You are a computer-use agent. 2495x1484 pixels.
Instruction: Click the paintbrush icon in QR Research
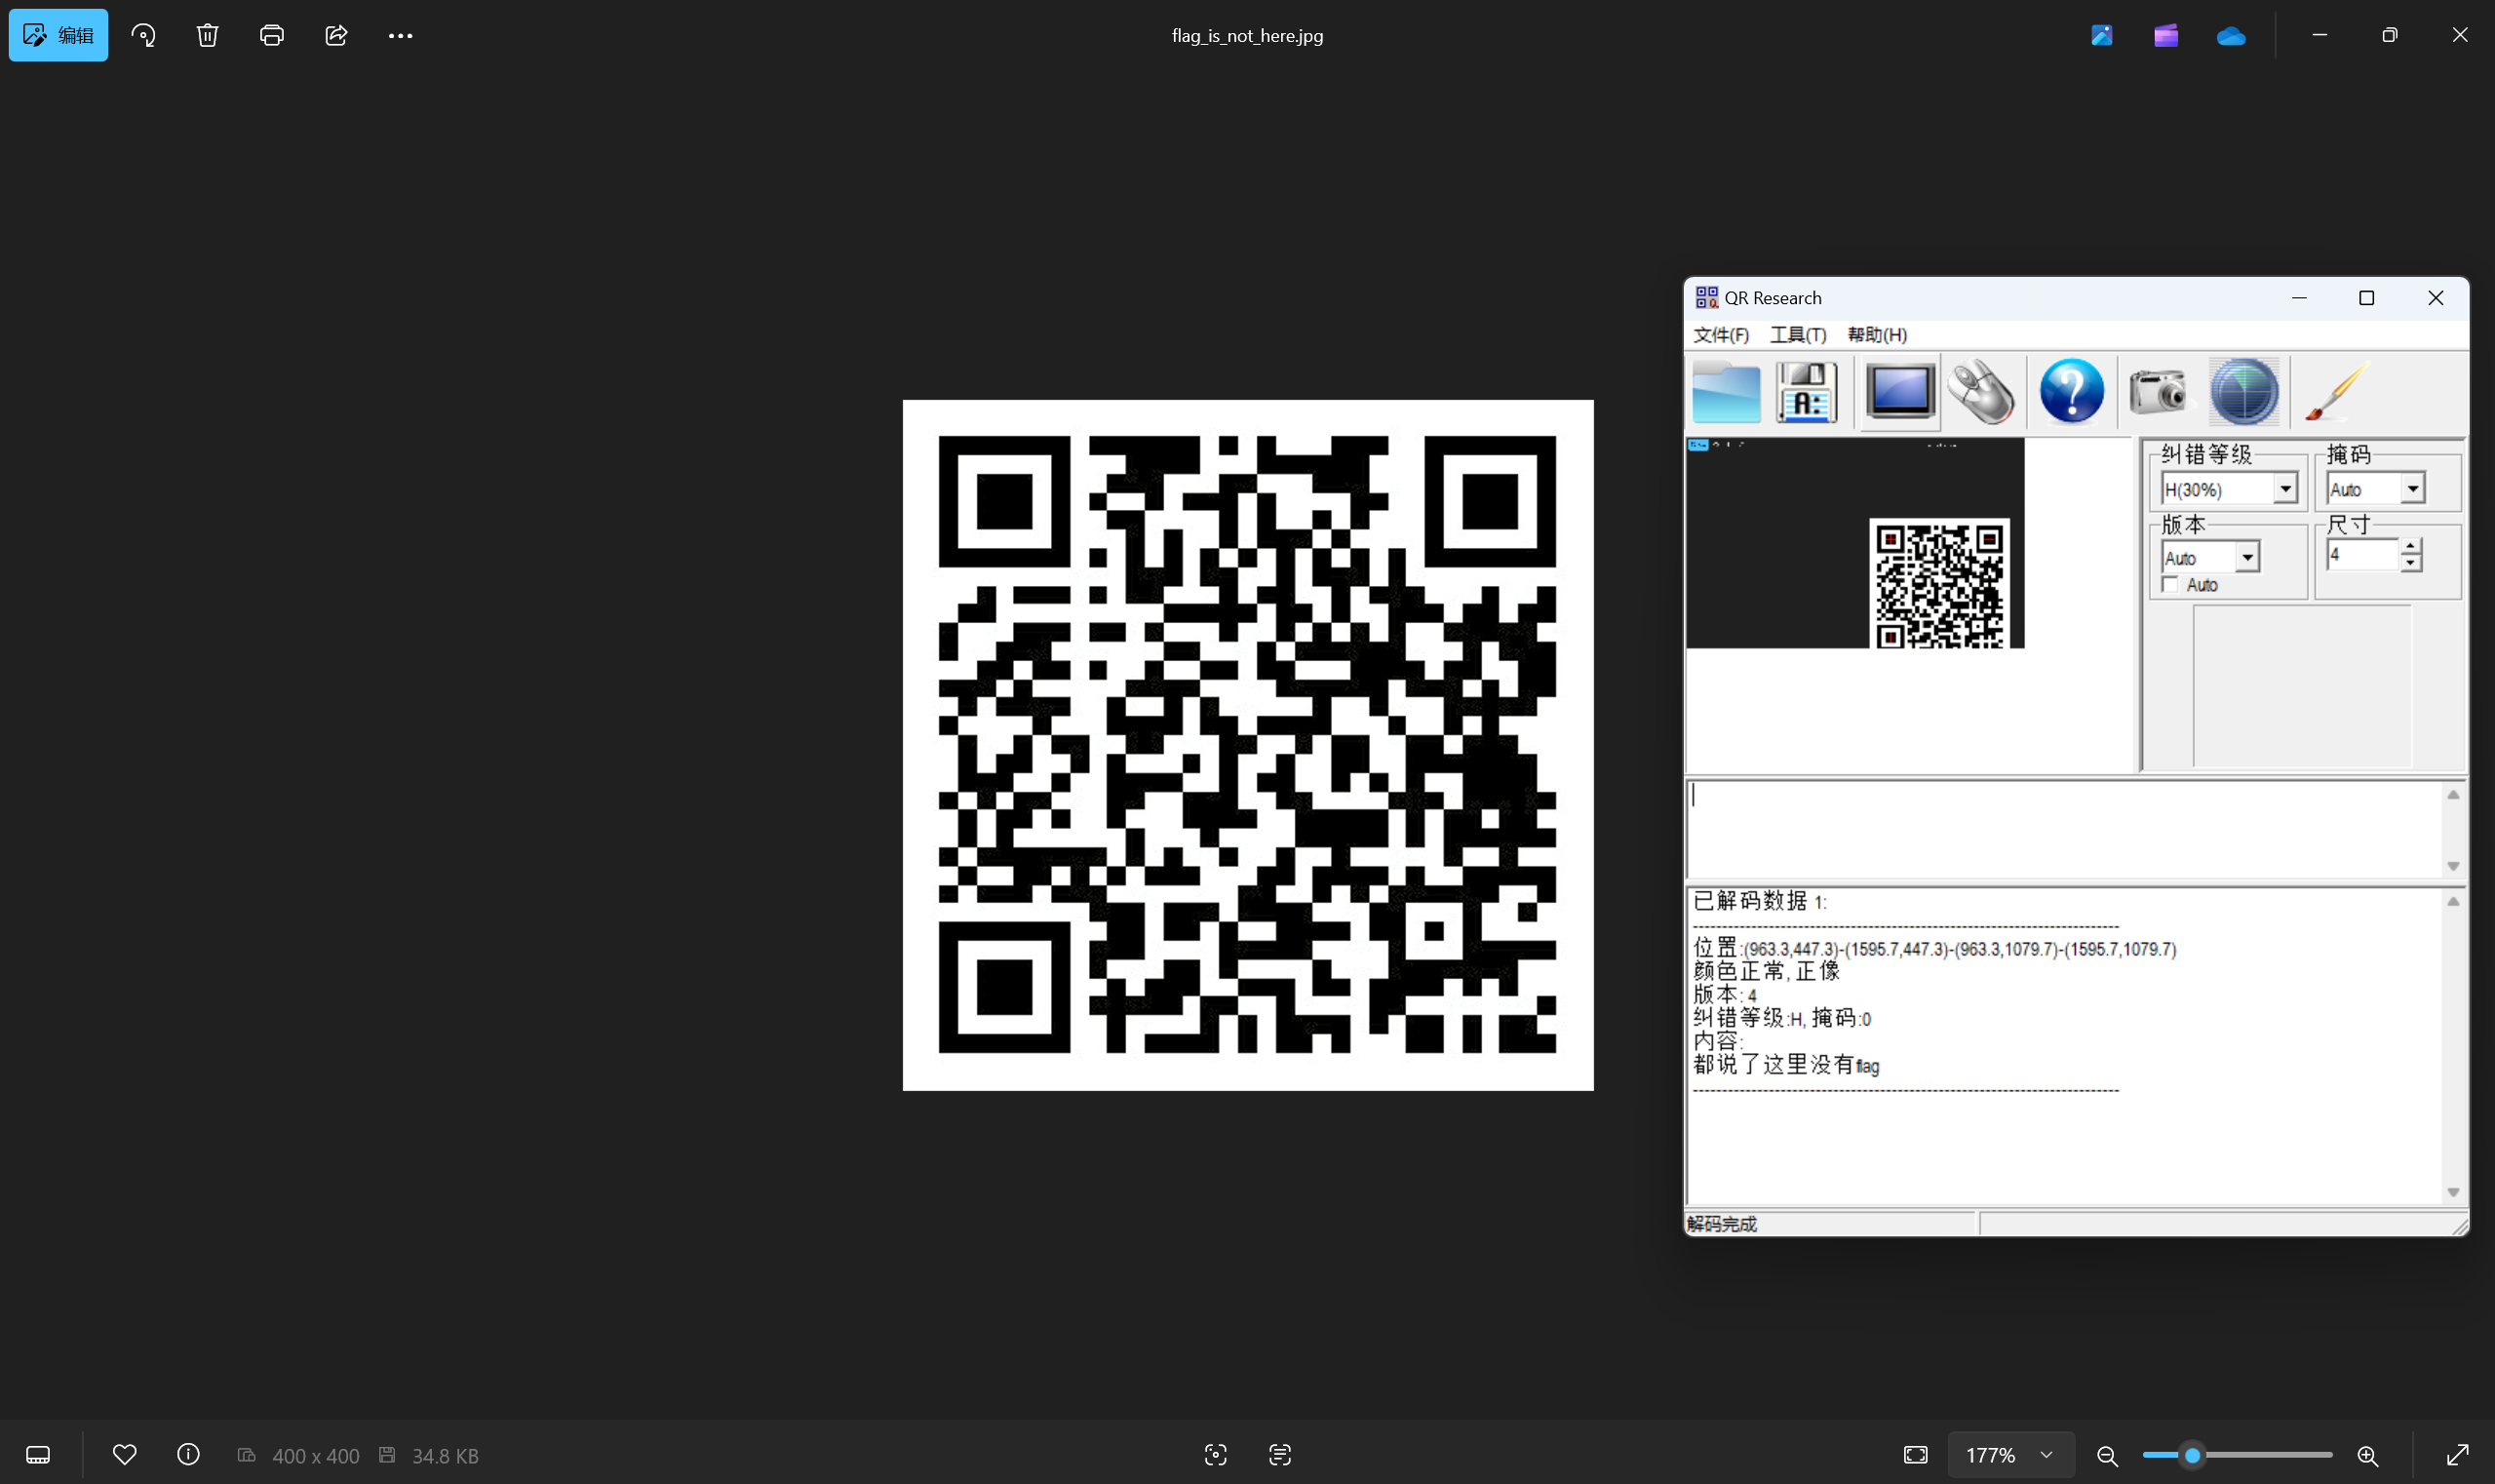(2336, 391)
